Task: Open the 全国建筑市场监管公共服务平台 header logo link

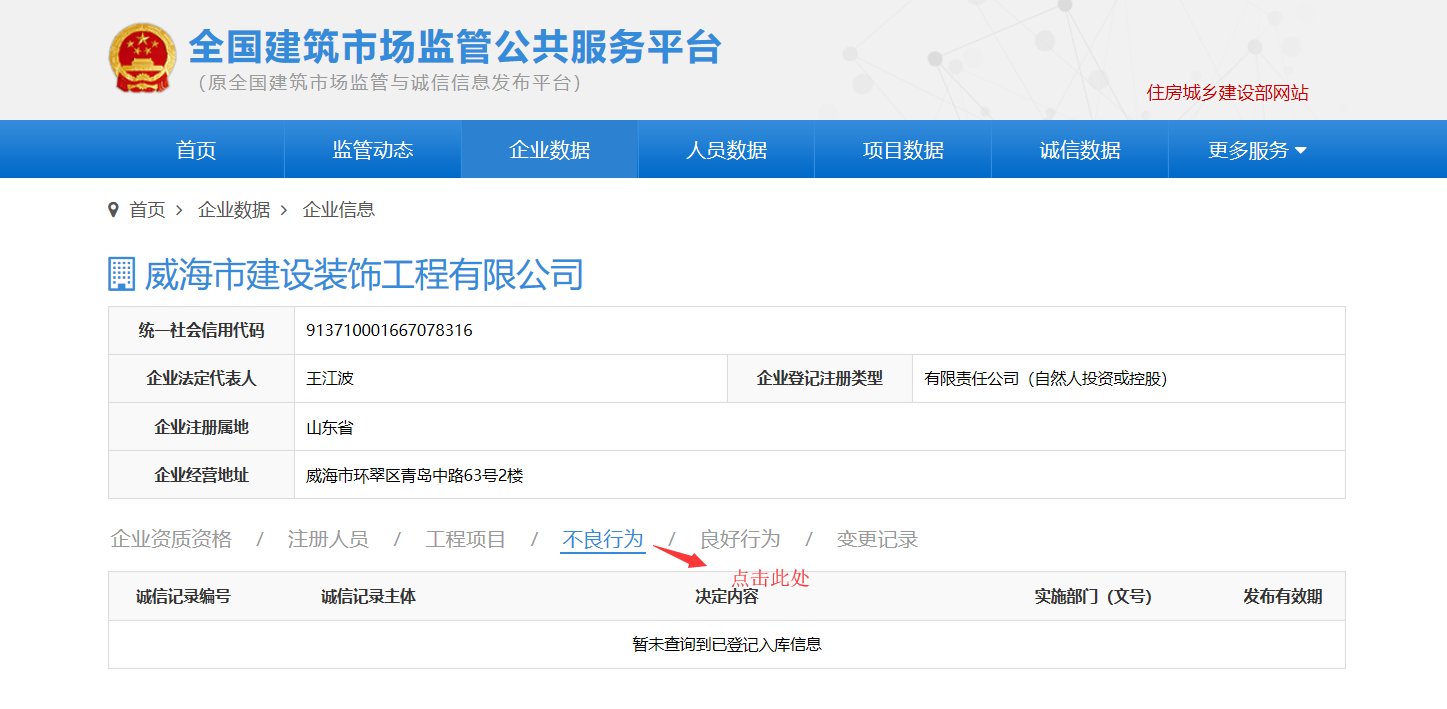Action: pyautogui.click(x=452, y=48)
